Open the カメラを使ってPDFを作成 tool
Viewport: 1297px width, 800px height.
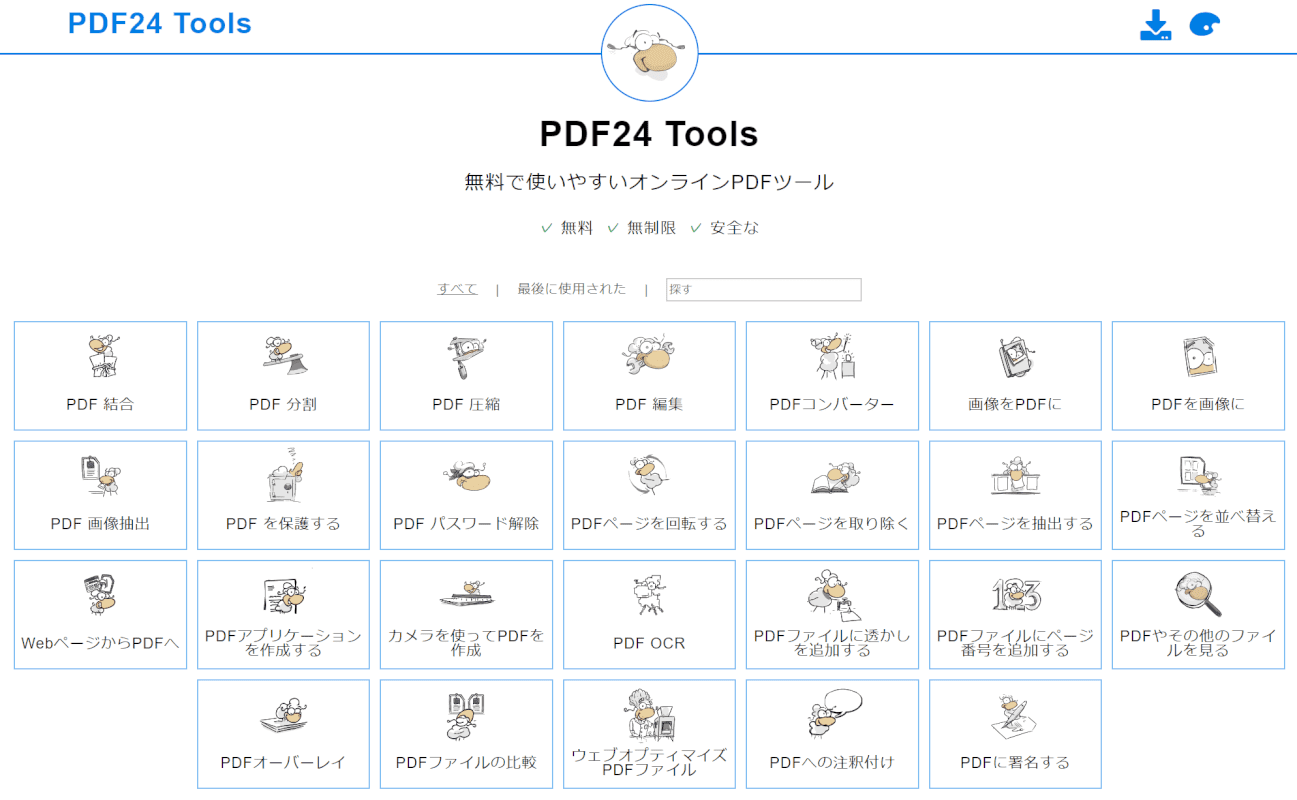click(466, 614)
